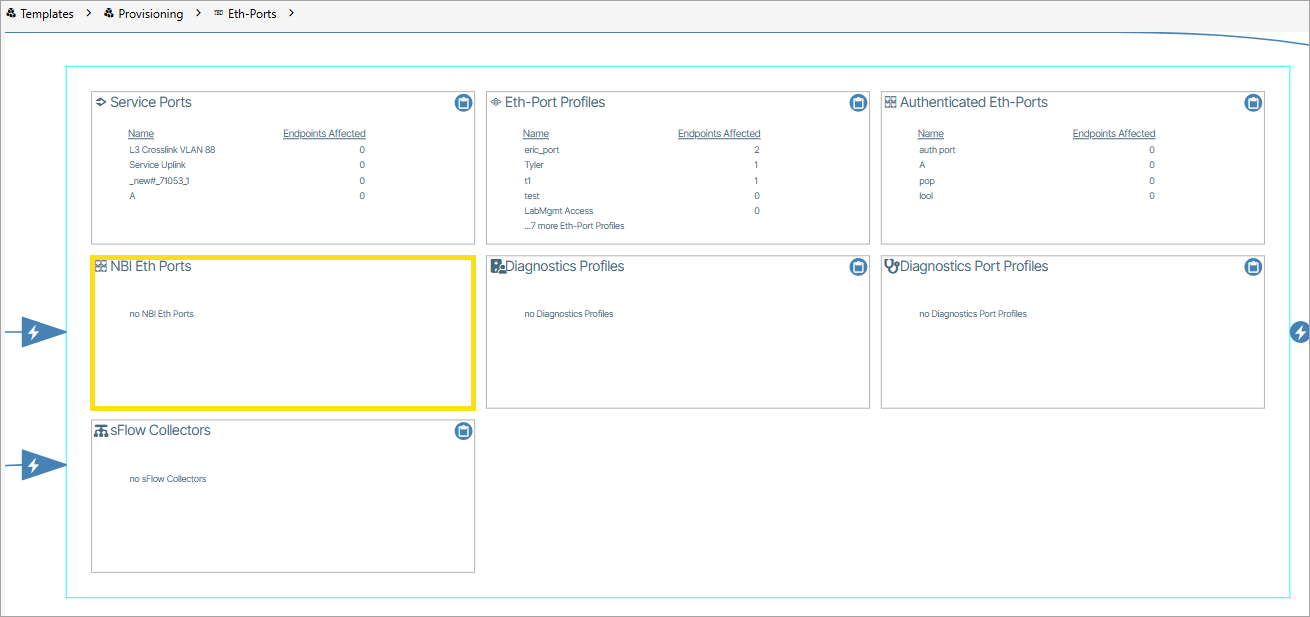Click the blue circle icon in sFlow Collectors card
1310x617 pixels.
click(x=463, y=431)
